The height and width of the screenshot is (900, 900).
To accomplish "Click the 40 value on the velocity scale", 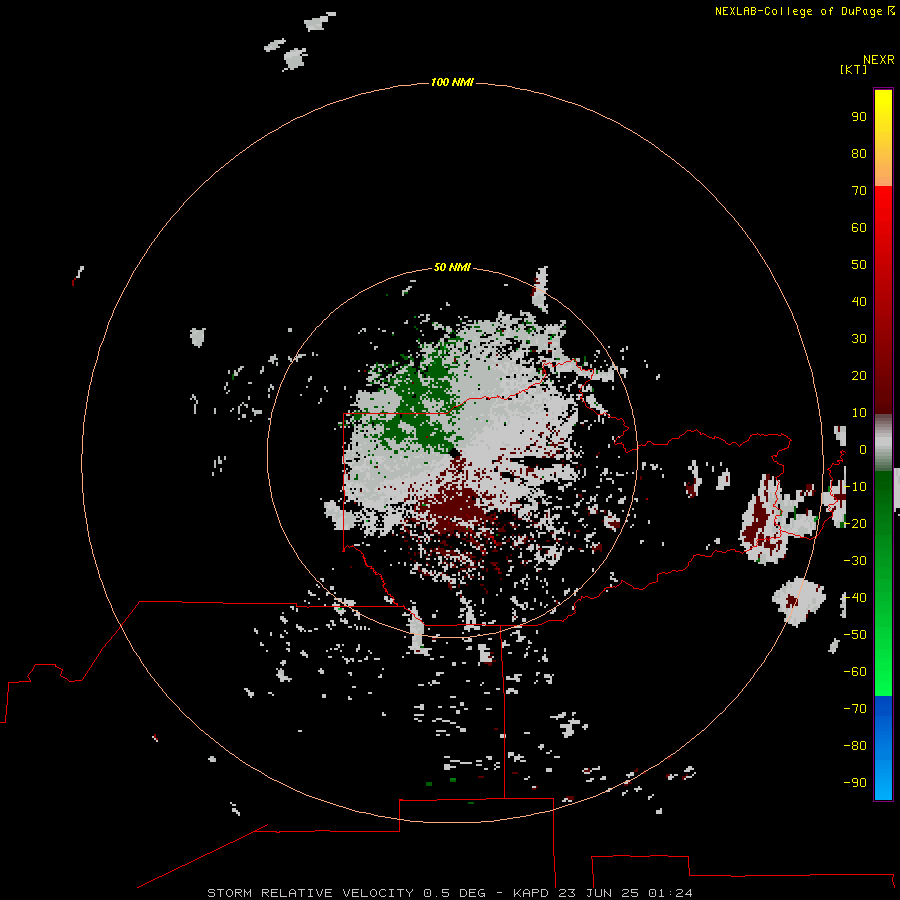I will [x=859, y=301].
